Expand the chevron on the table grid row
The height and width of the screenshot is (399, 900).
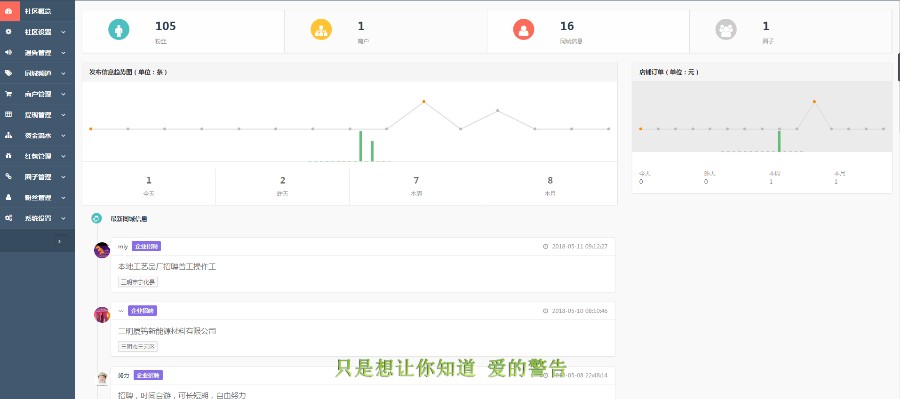[63, 115]
